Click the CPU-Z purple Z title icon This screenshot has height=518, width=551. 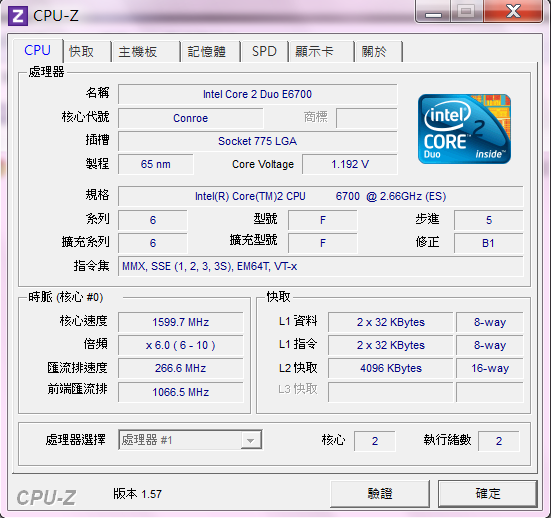click(18, 16)
